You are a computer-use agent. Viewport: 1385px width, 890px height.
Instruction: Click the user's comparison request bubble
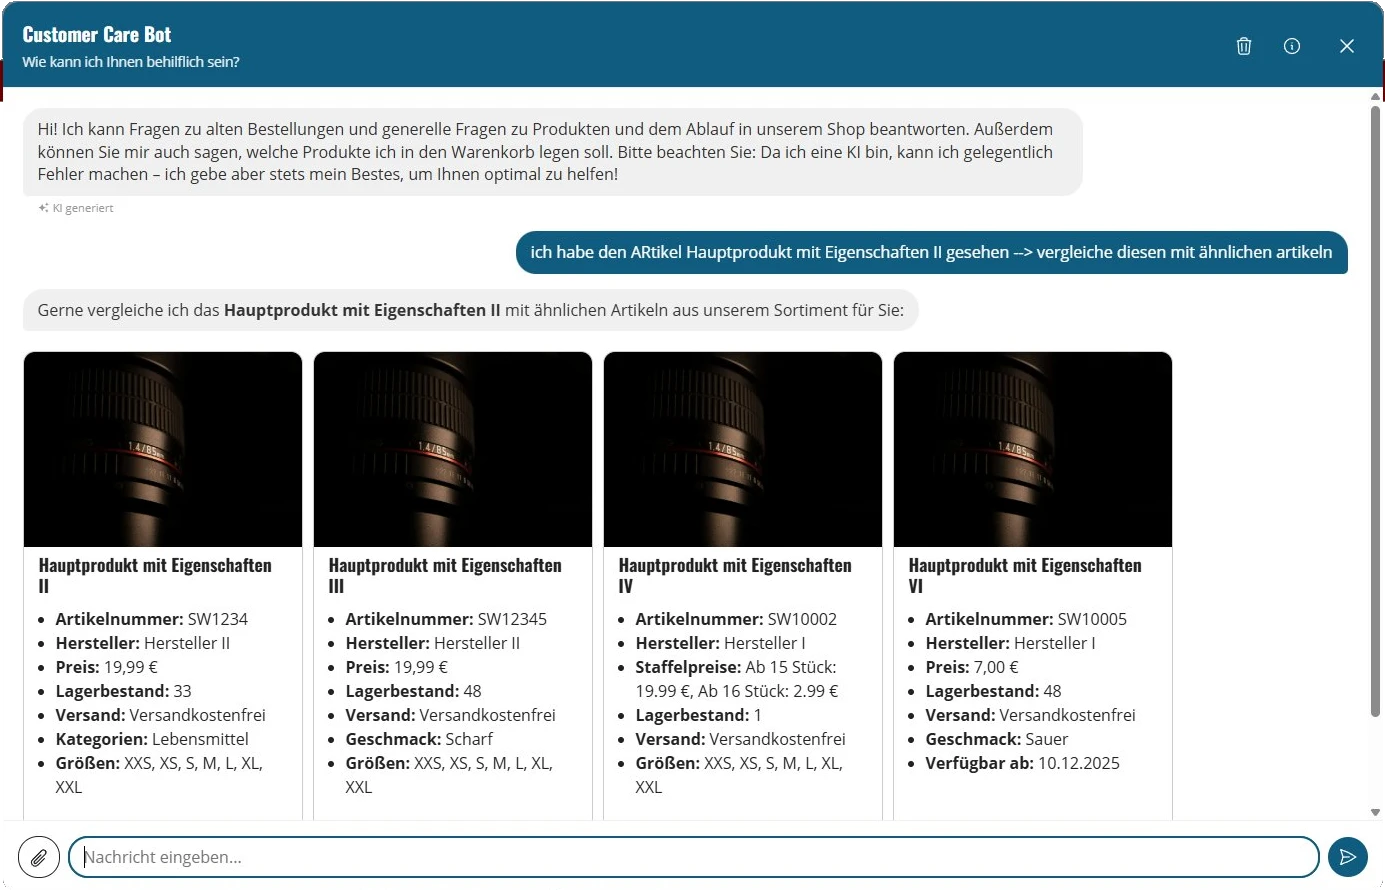pos(930,252)
